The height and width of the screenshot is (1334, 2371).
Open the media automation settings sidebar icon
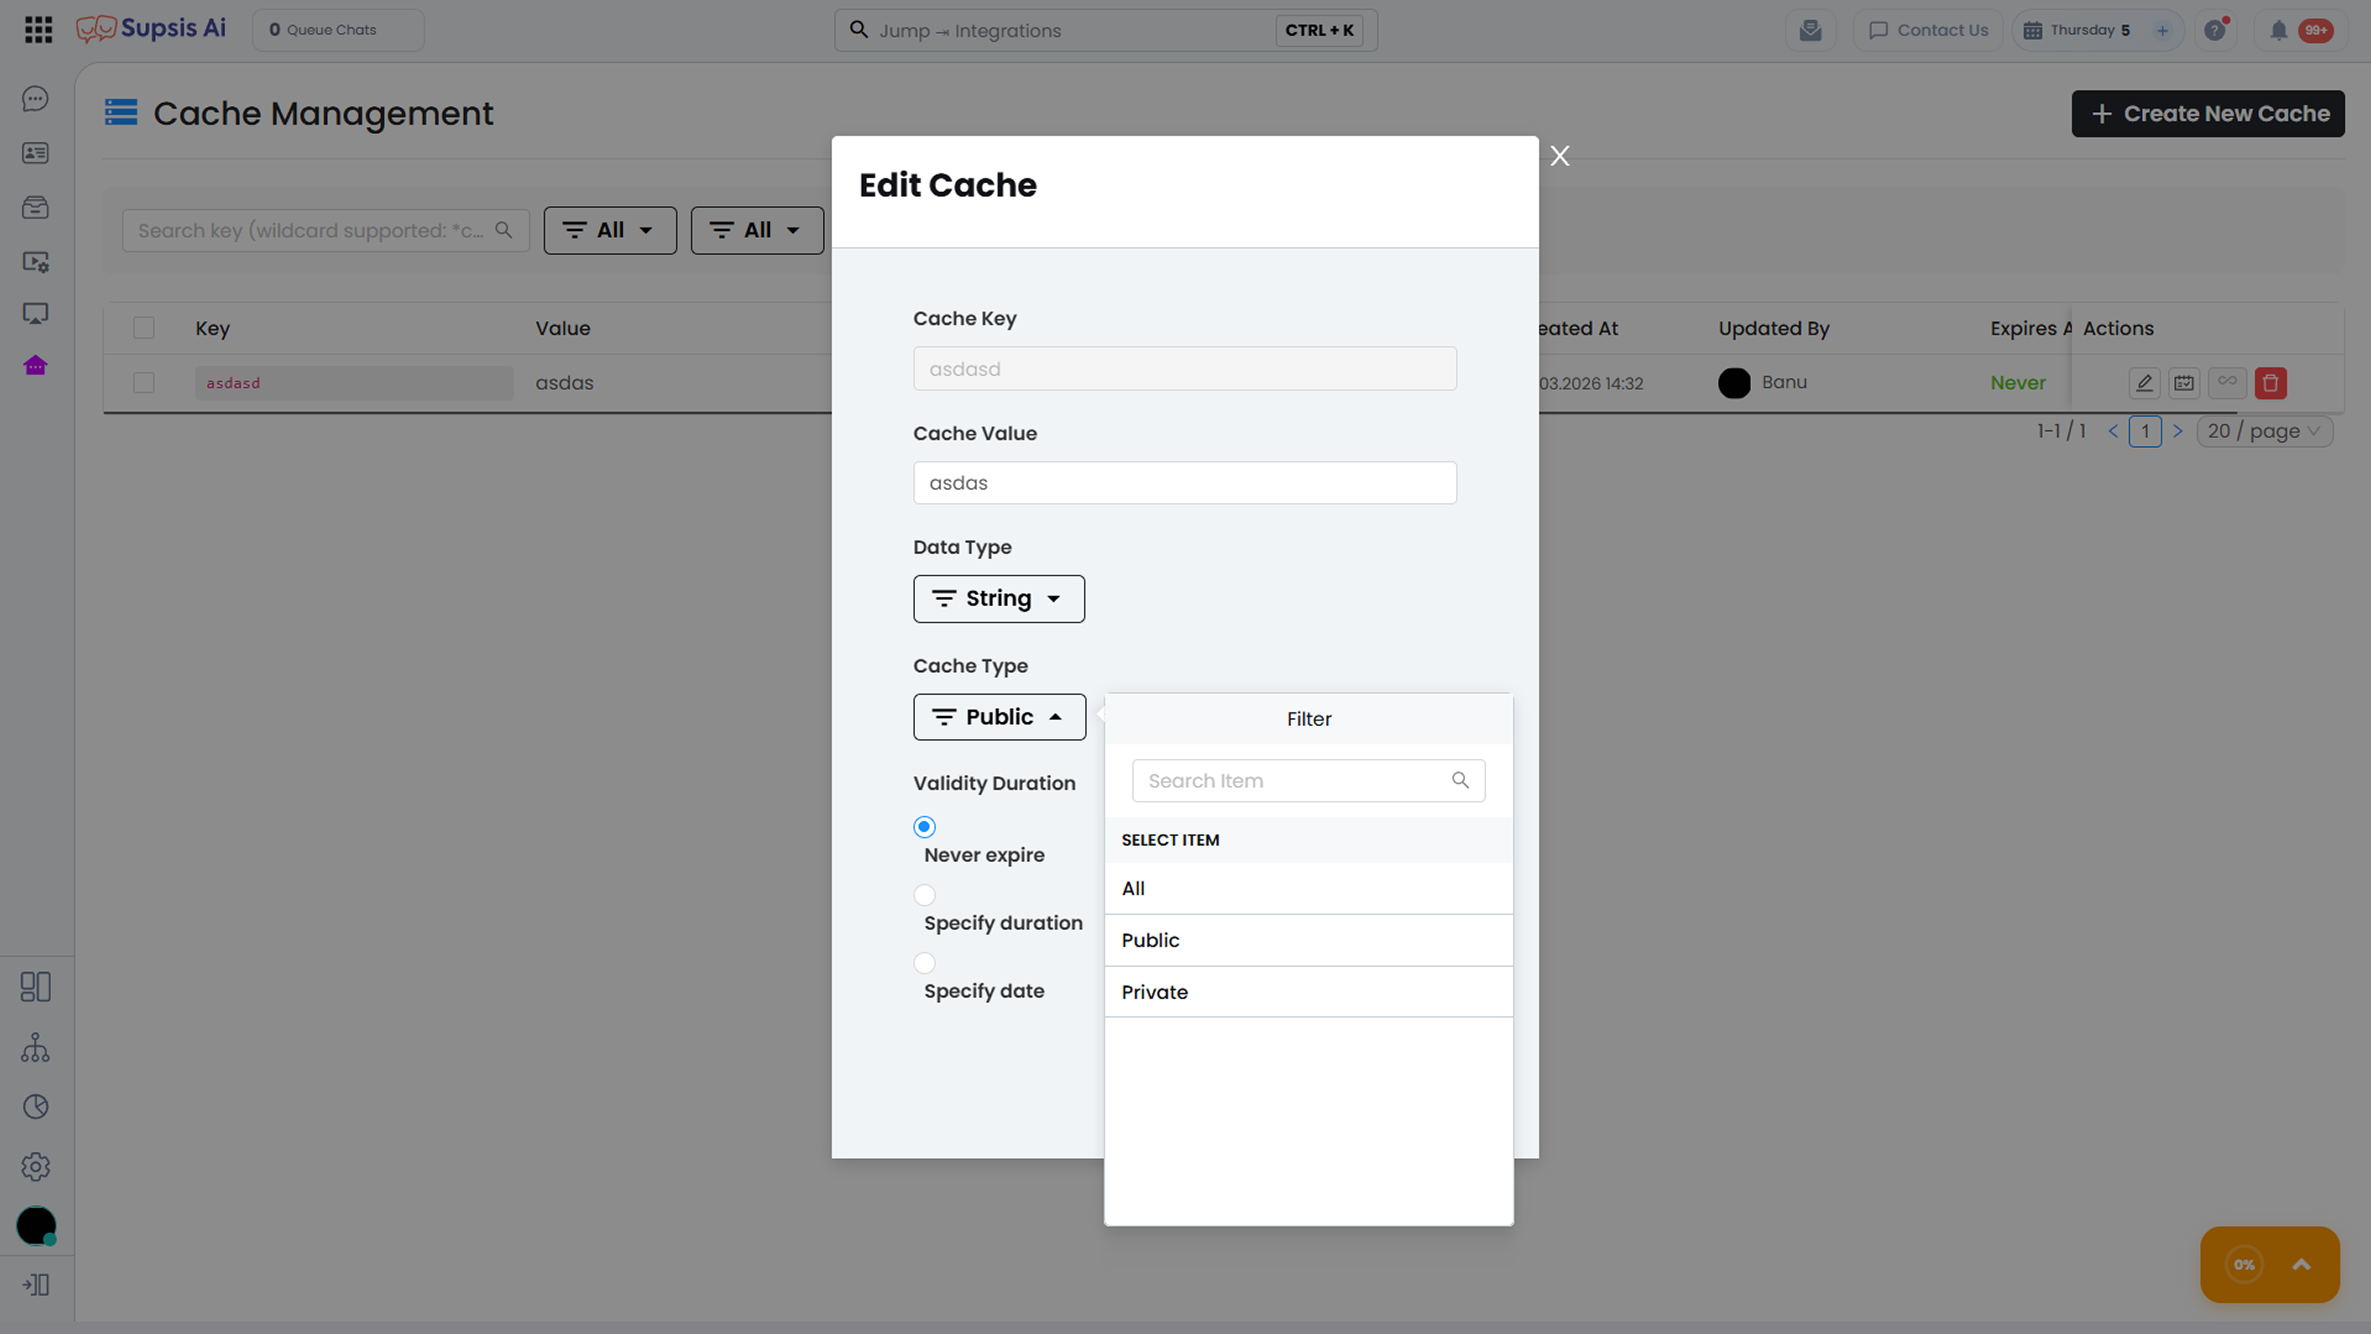[36, 262]
